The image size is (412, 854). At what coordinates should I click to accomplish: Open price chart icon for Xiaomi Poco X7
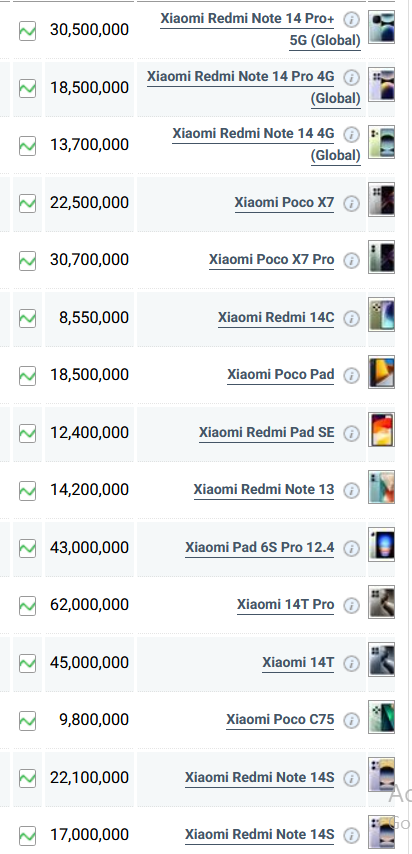click(27, 204)
